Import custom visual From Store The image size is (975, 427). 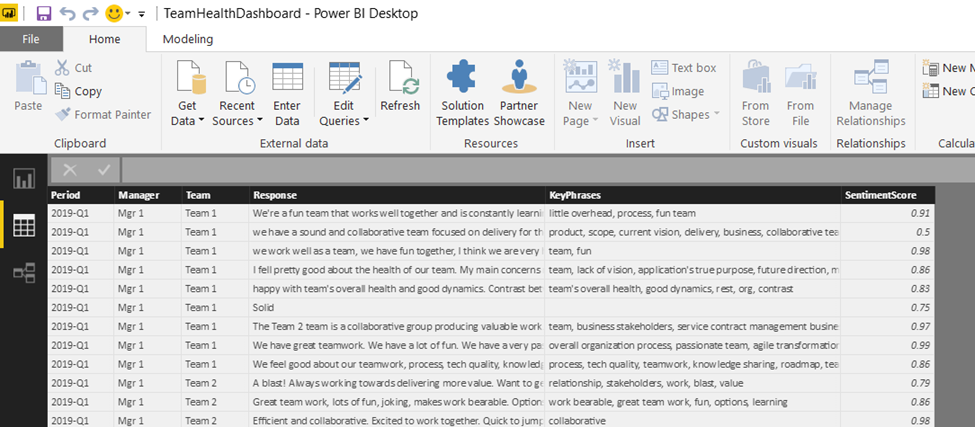click(756, 93)
